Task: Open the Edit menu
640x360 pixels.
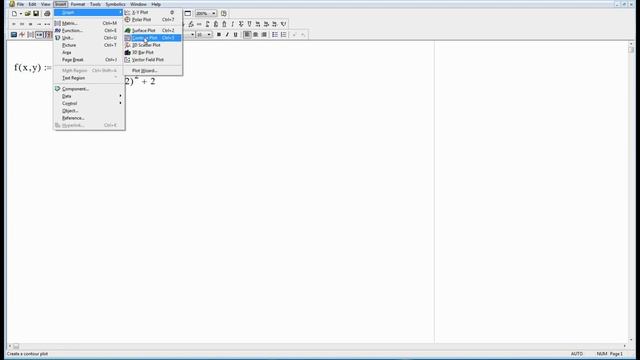Action: [32, 4]
